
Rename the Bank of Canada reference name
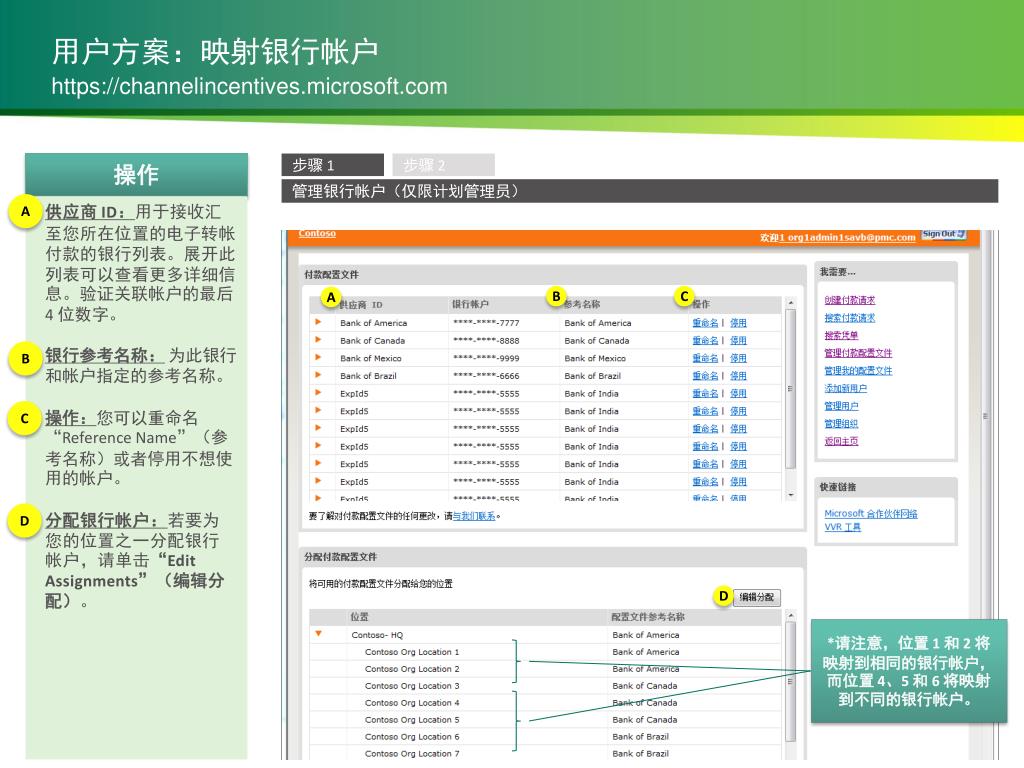pyautogui.click(x=705, y=340)
